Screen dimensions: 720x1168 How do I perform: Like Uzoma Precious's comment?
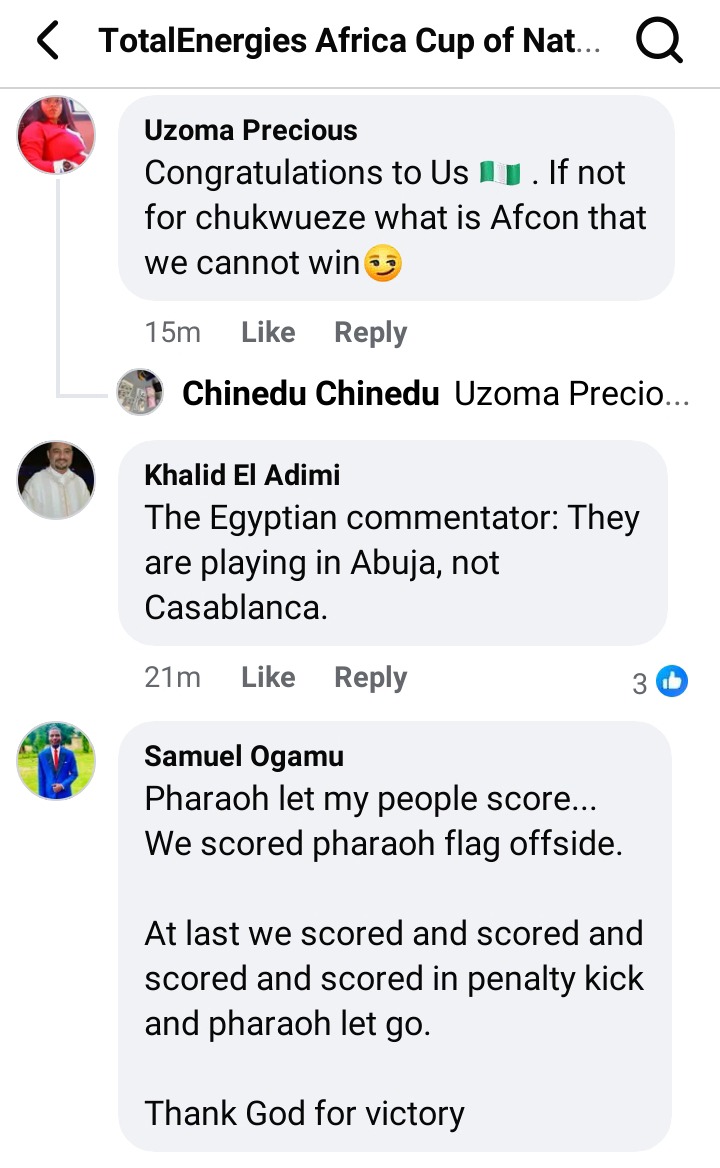pyautogui.click(x=268, y=332)
